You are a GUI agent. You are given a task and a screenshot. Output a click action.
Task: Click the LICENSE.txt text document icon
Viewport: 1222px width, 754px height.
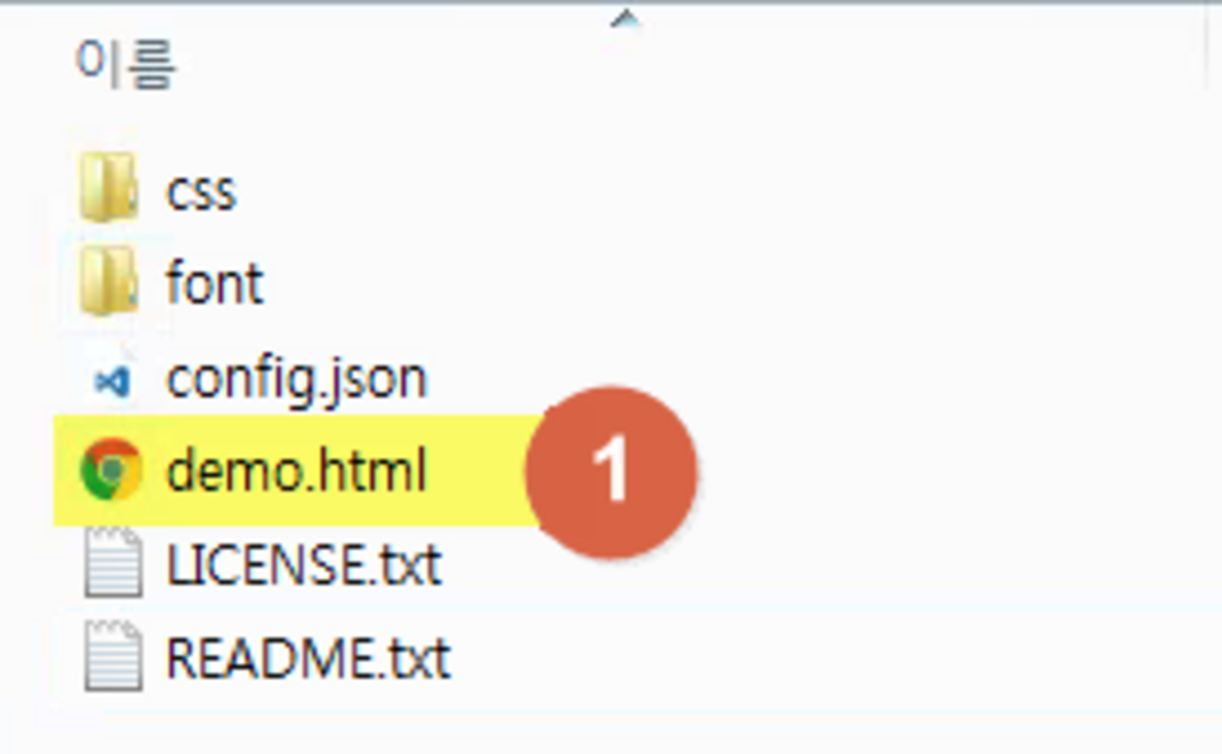pyautogui.click(x=112, y=563)
